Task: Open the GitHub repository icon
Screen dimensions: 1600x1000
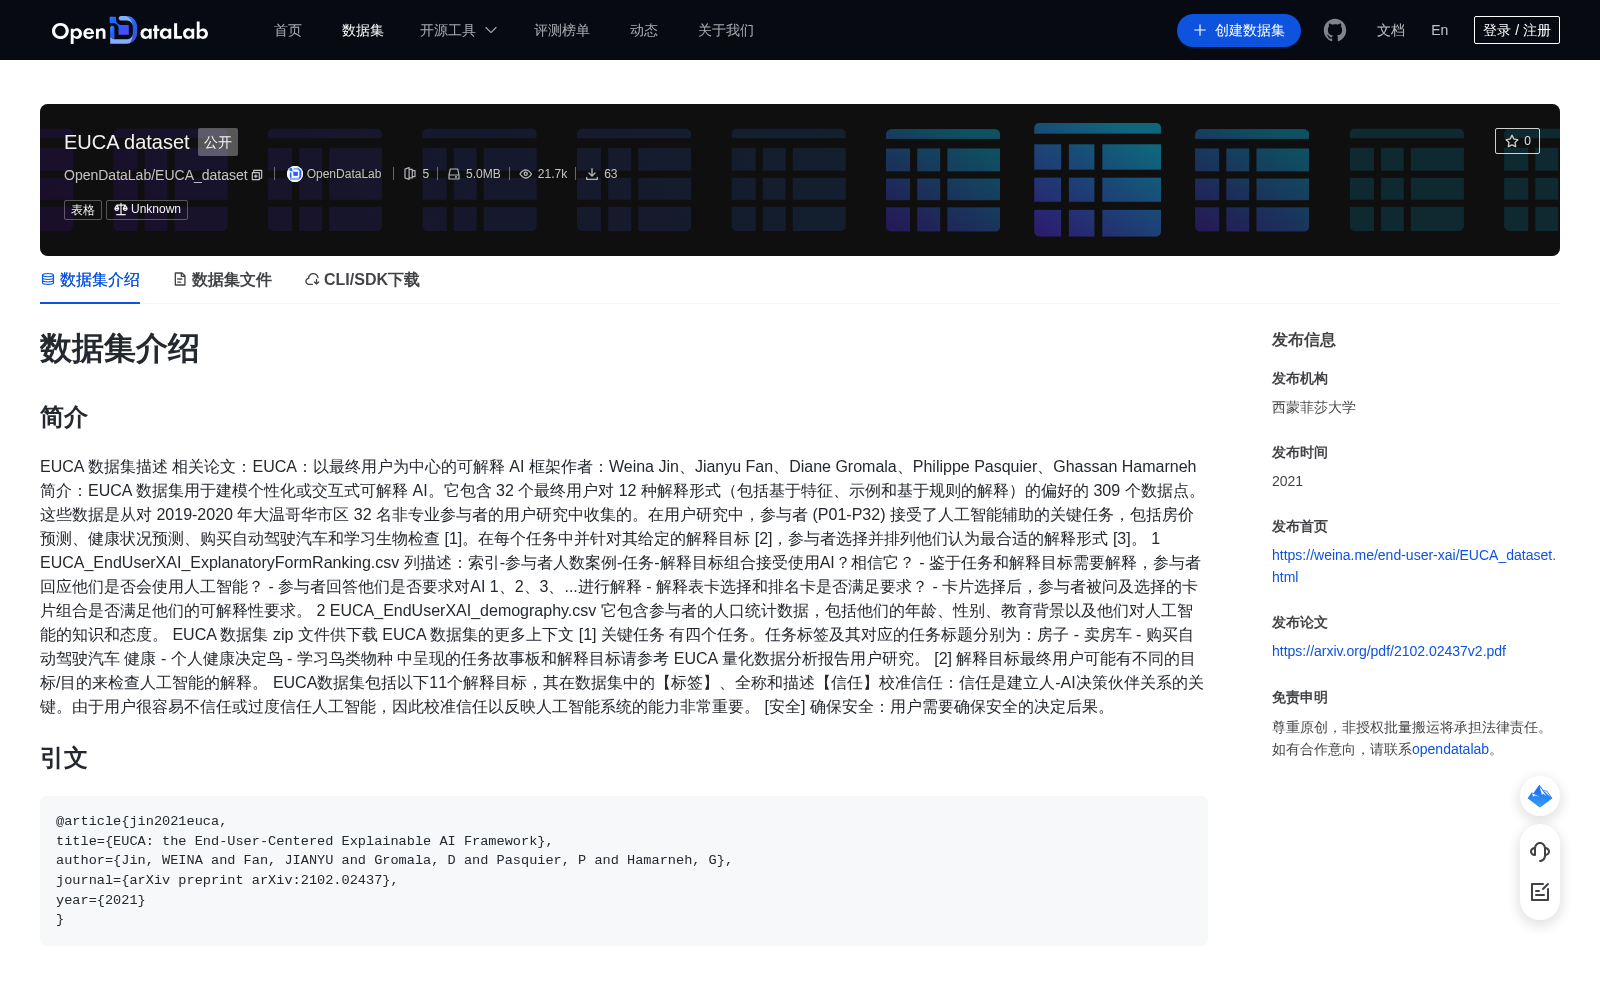Action: 1334,30
